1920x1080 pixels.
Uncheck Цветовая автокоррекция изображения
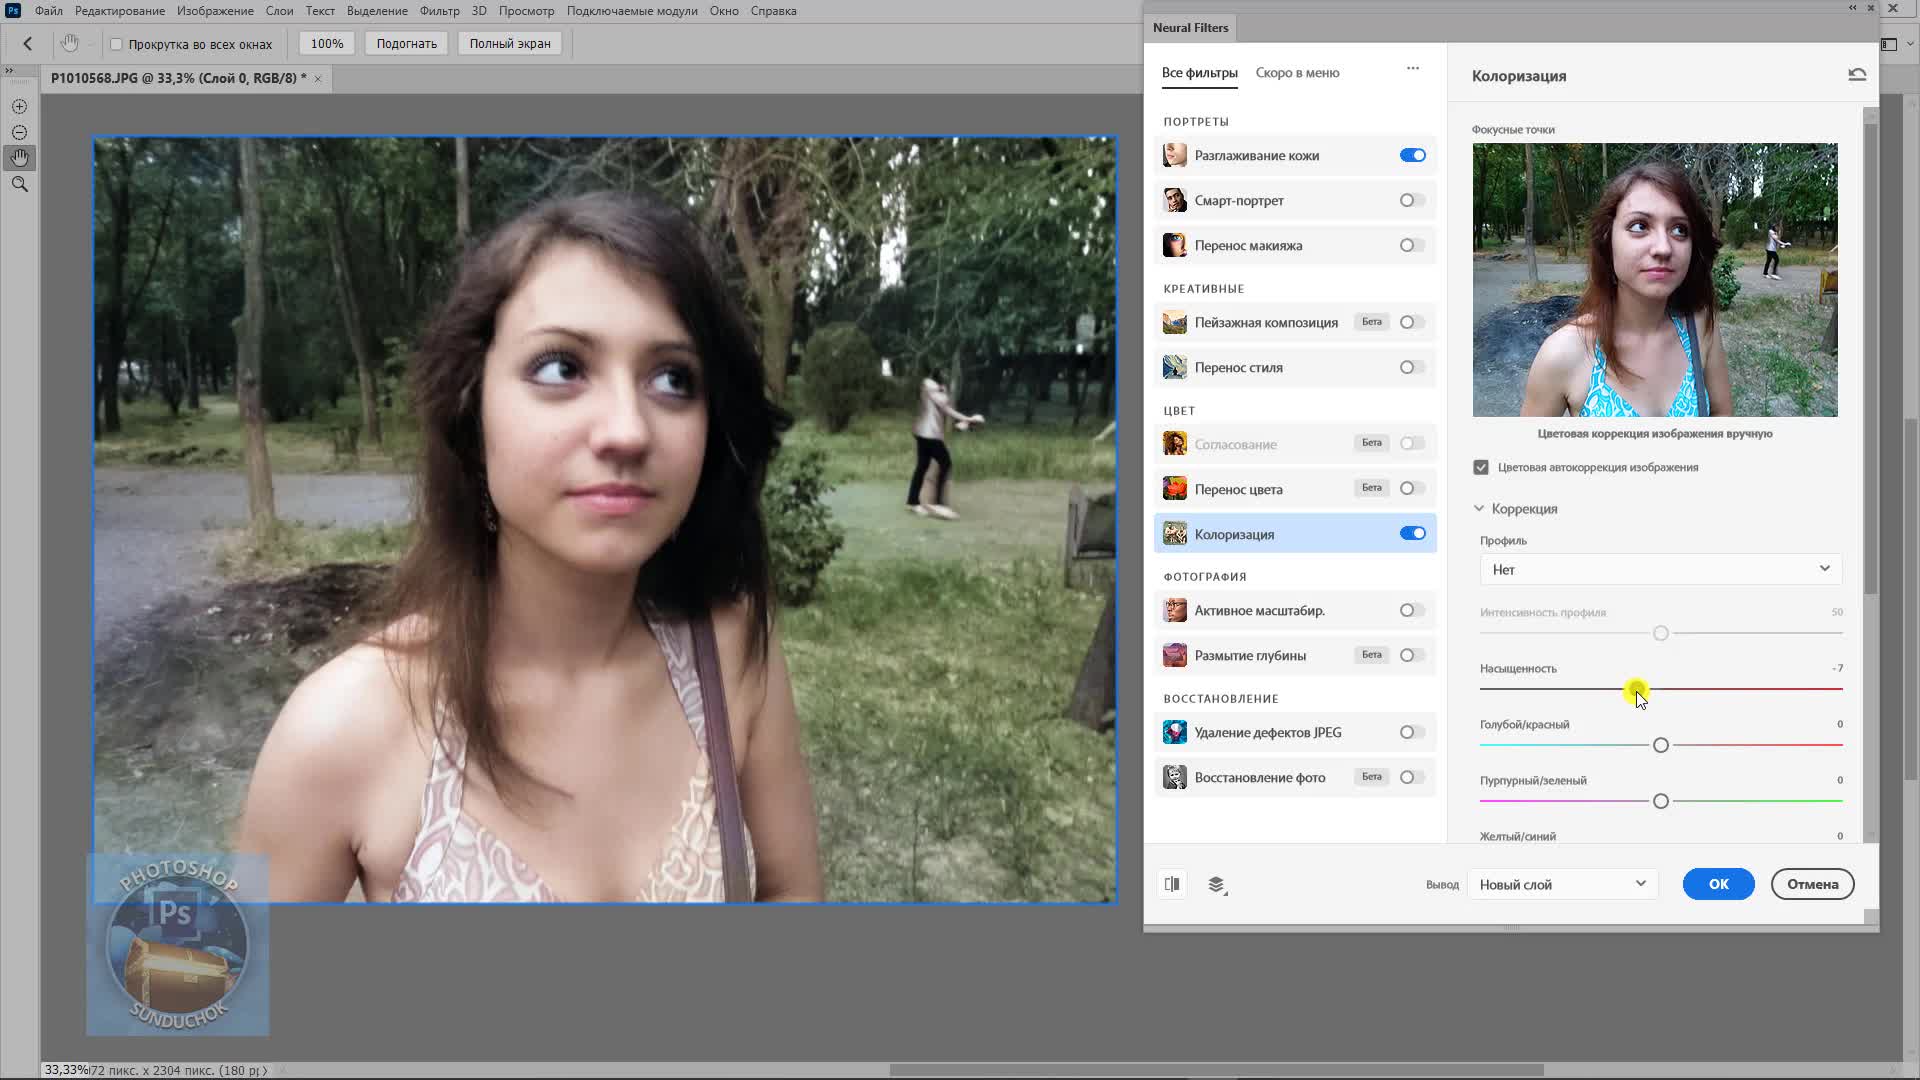1480,466
